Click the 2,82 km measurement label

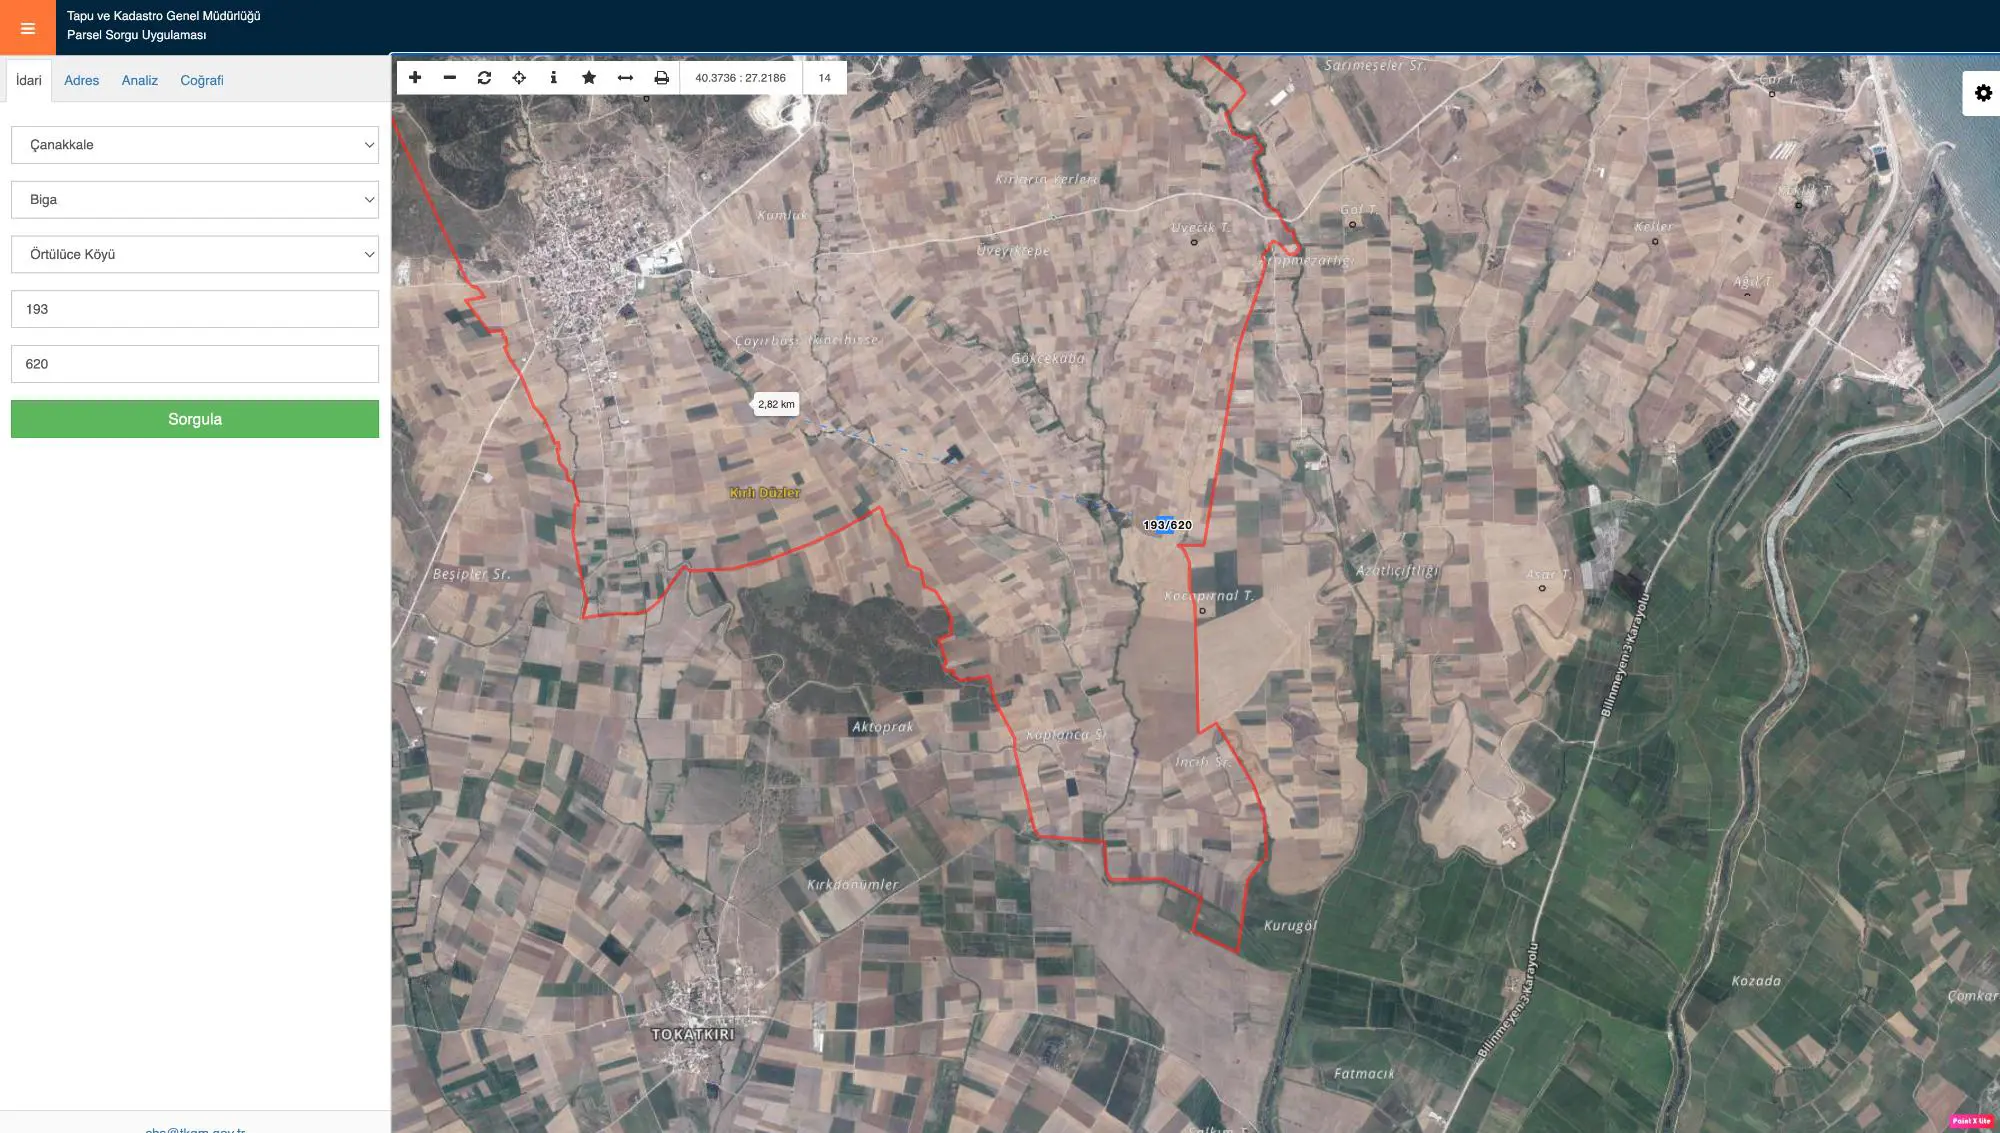pos(776,405)
